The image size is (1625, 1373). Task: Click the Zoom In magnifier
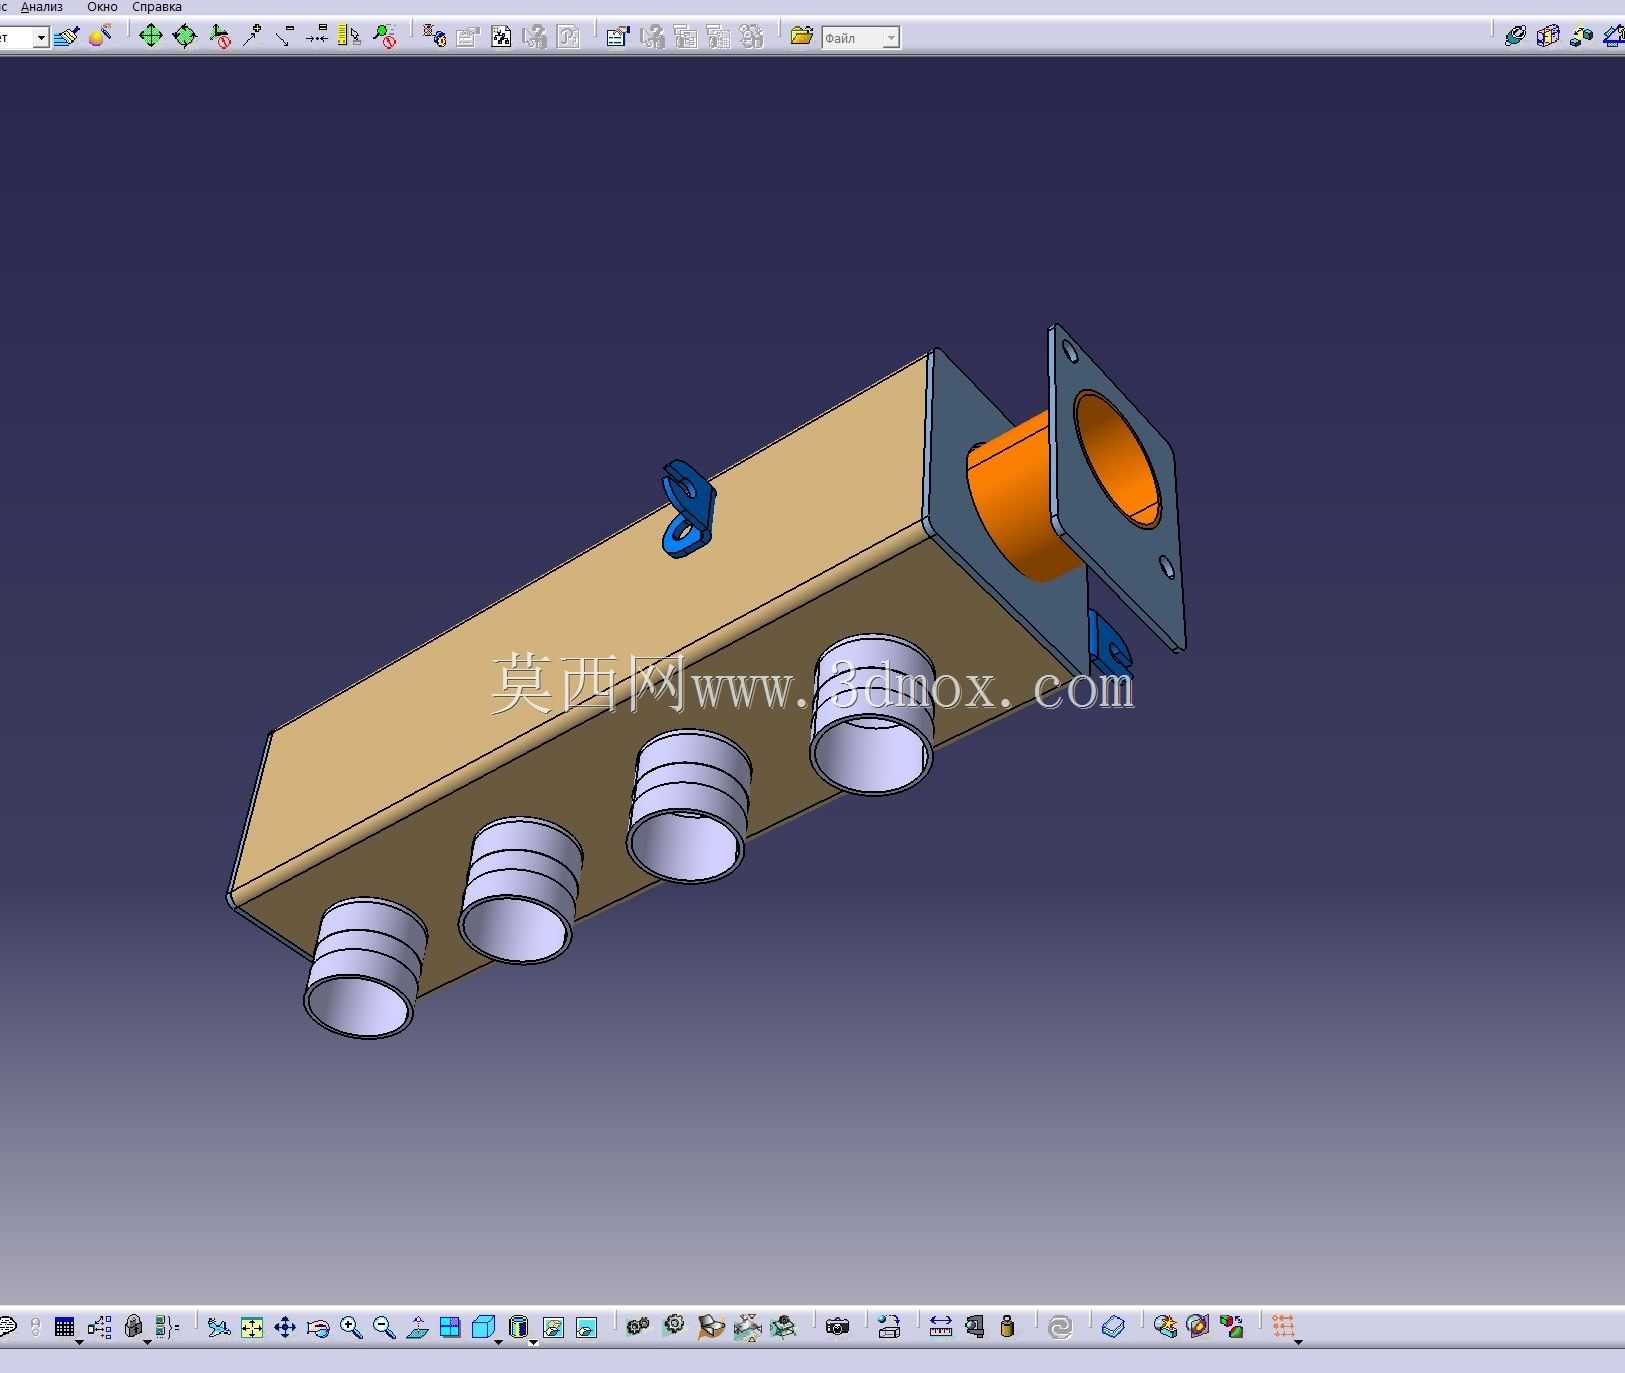pyautogui.click(x=351, y=1327)
